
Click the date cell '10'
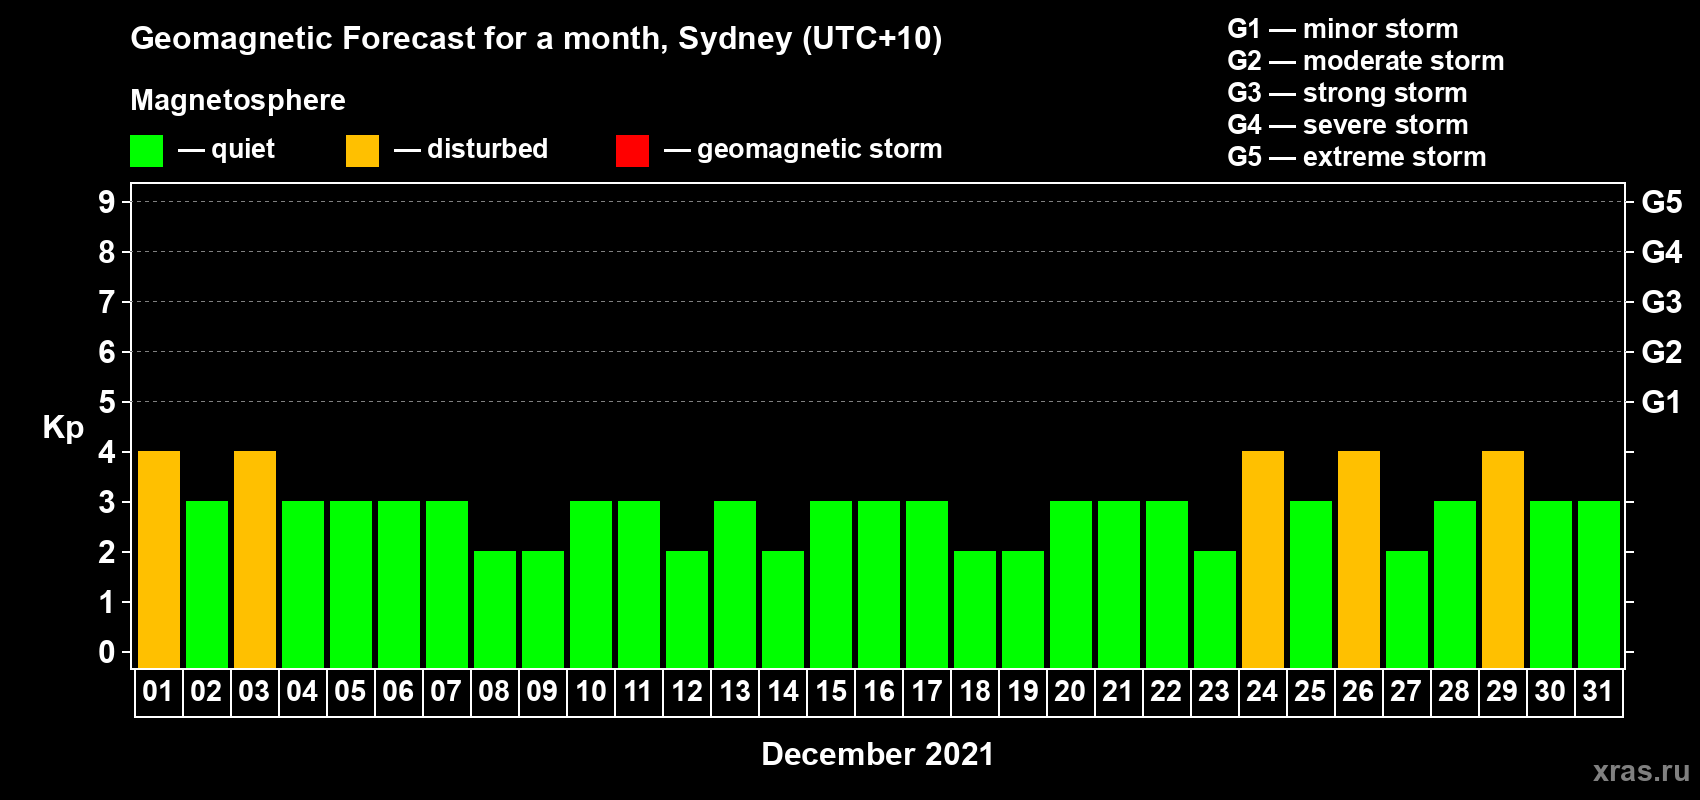pos(591,692)
